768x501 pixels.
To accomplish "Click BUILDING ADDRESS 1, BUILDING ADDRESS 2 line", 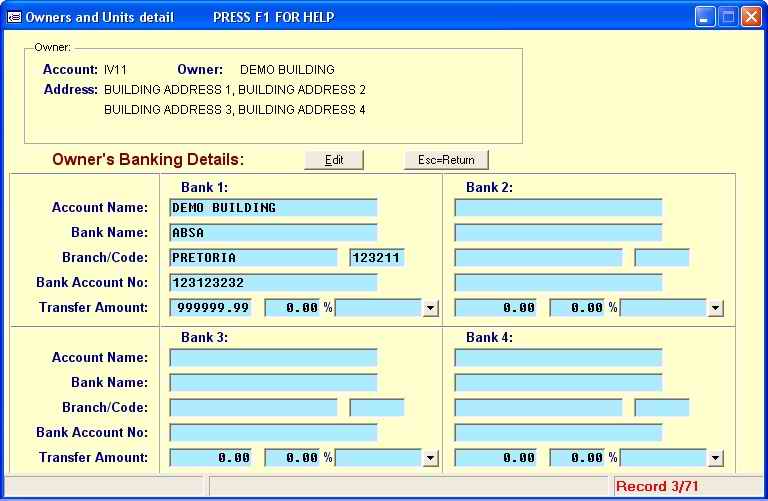I will pyautogui.click(x=235, y=90).
